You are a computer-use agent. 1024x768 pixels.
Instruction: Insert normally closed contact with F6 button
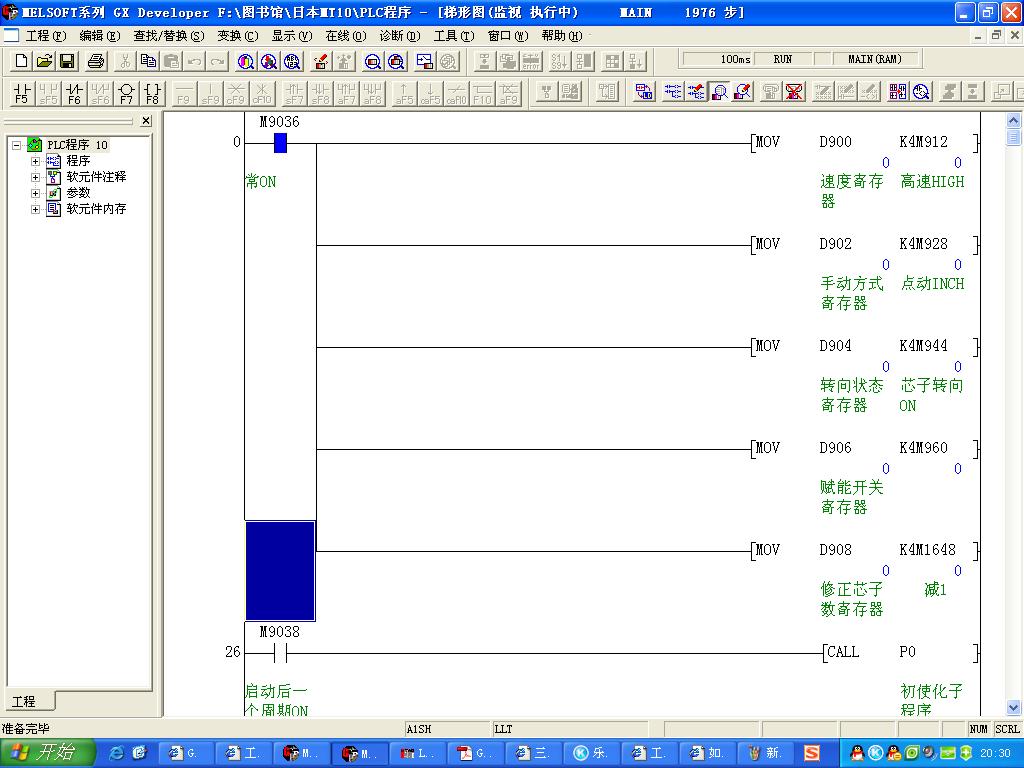point(74,93)
